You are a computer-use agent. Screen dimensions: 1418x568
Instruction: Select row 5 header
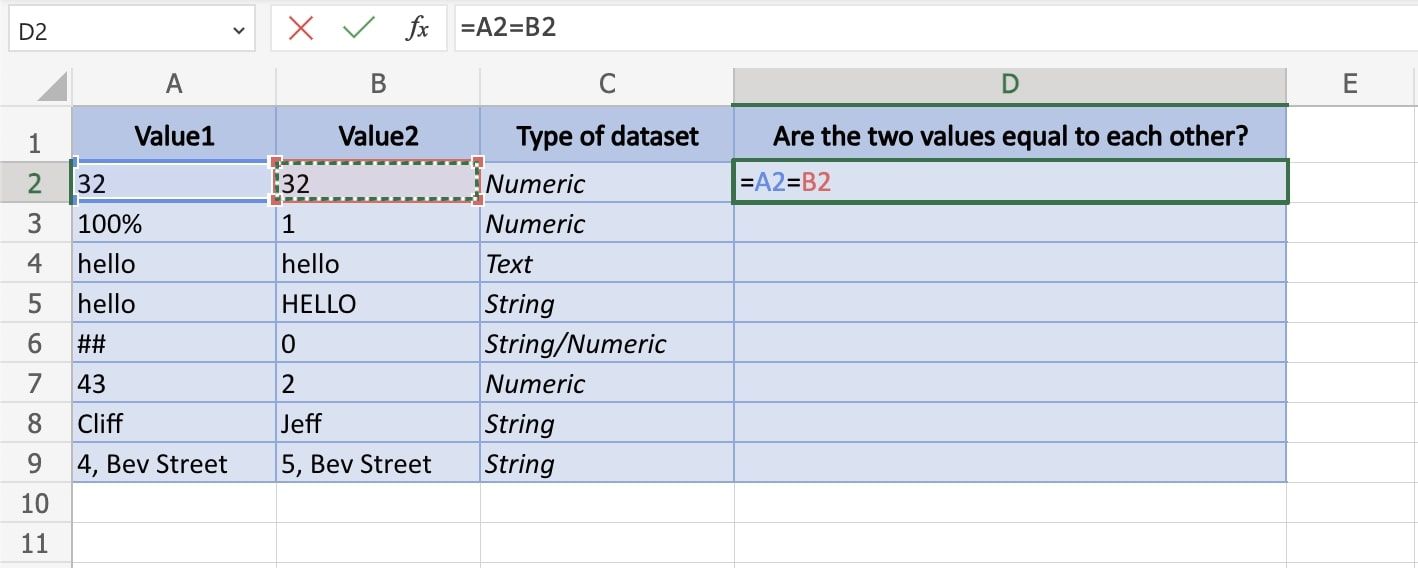click(x=35, y=304)
